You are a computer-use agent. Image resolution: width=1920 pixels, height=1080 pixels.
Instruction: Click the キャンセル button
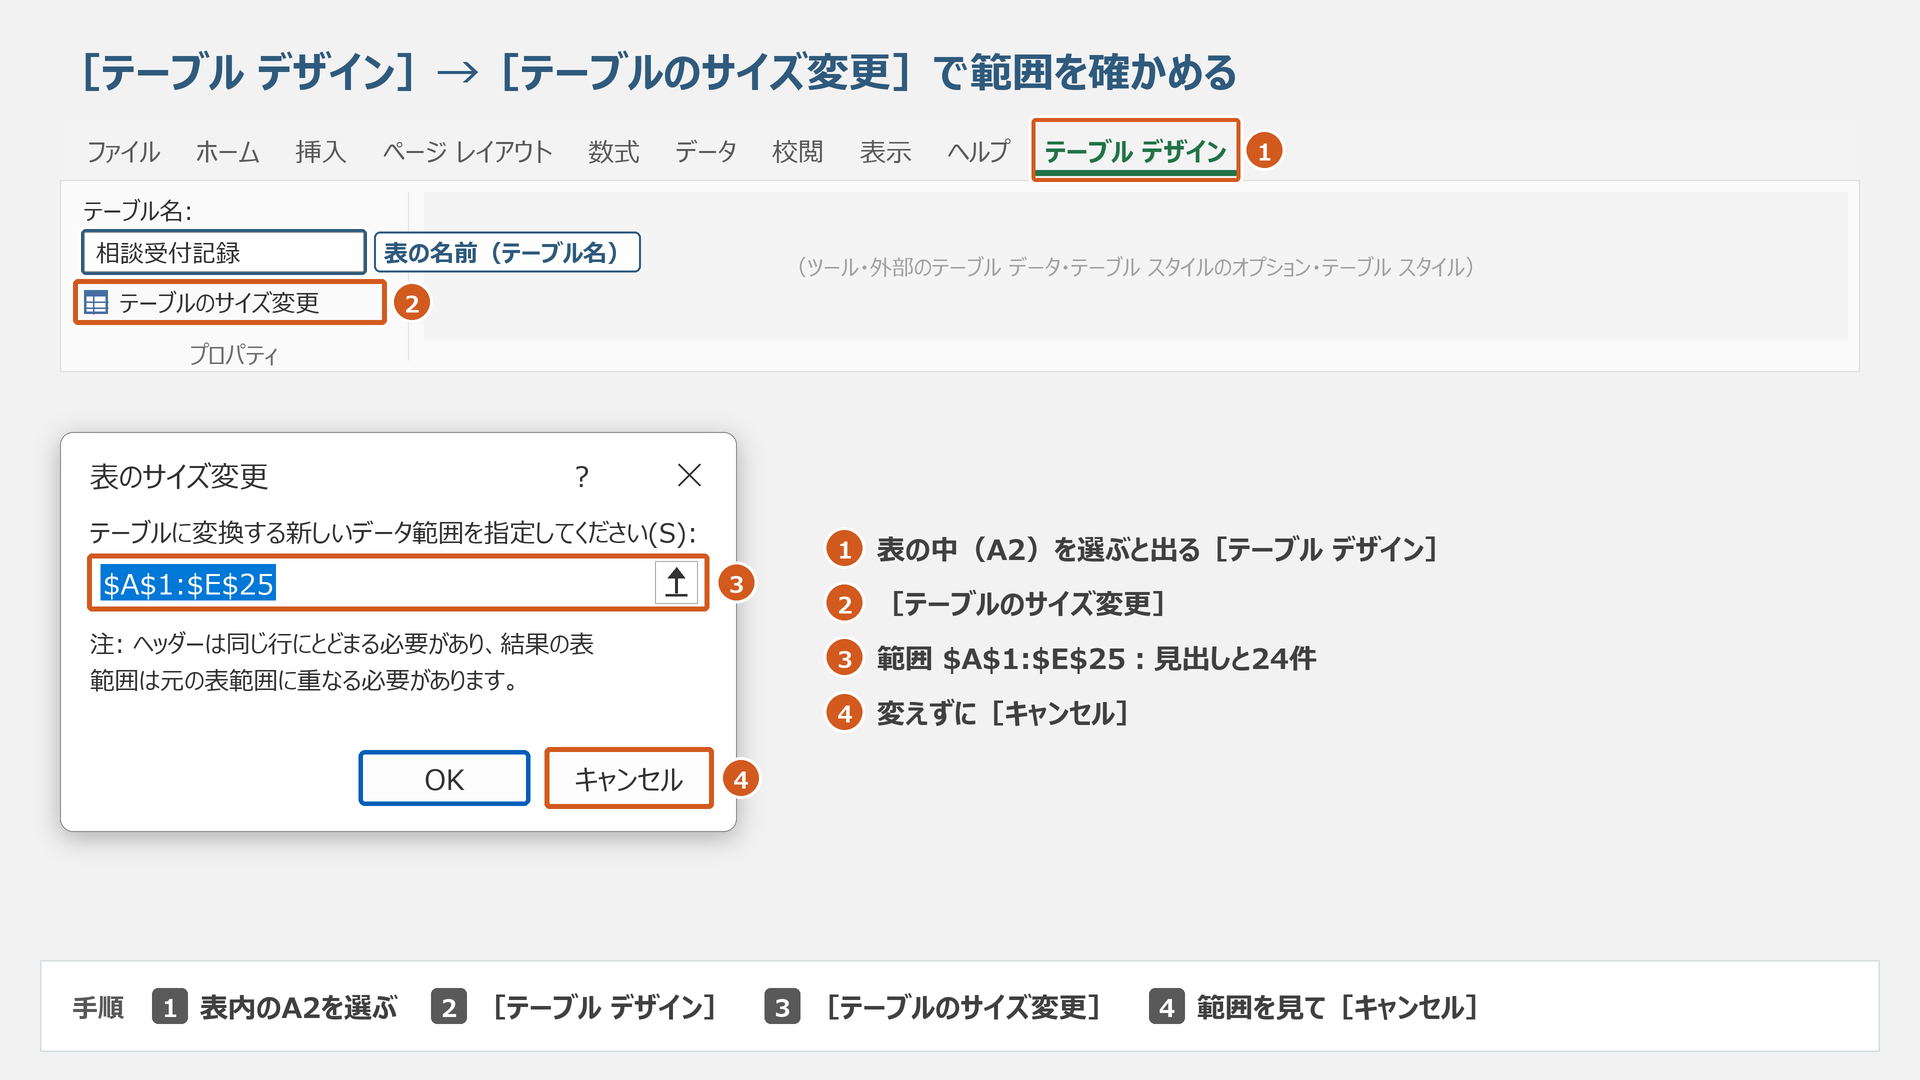628,778
